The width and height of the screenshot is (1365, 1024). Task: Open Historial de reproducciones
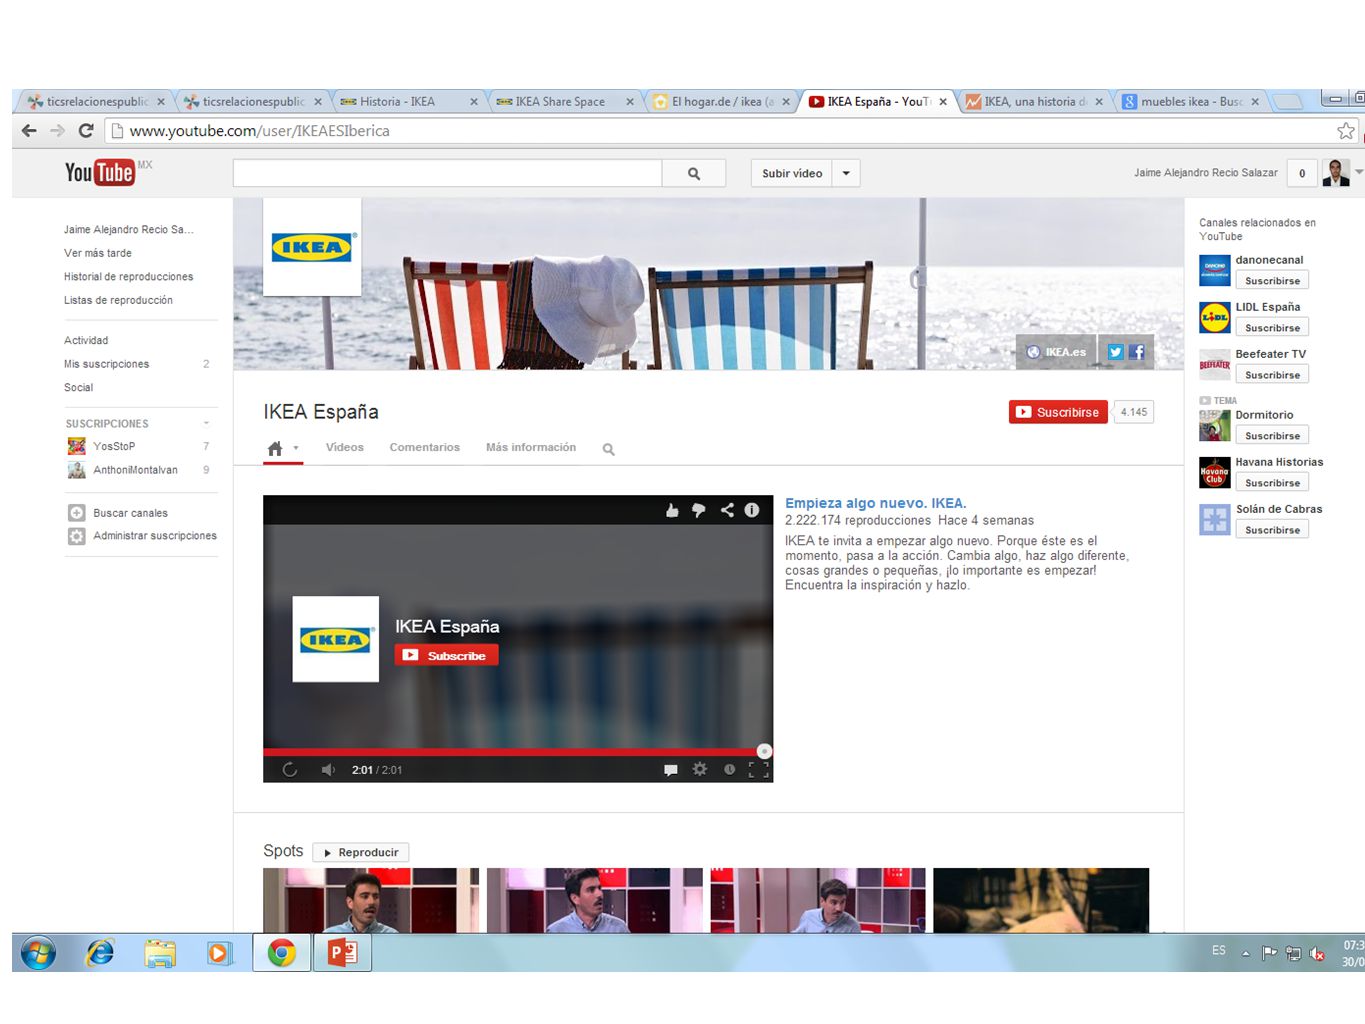point(129,277)
